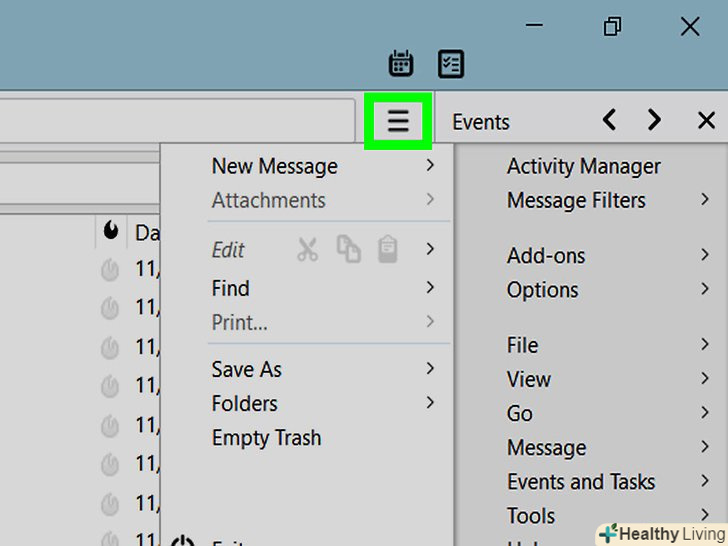728x546 pixels.
Task: Minimize the Thunderbird window
Action: coord(534,26)
